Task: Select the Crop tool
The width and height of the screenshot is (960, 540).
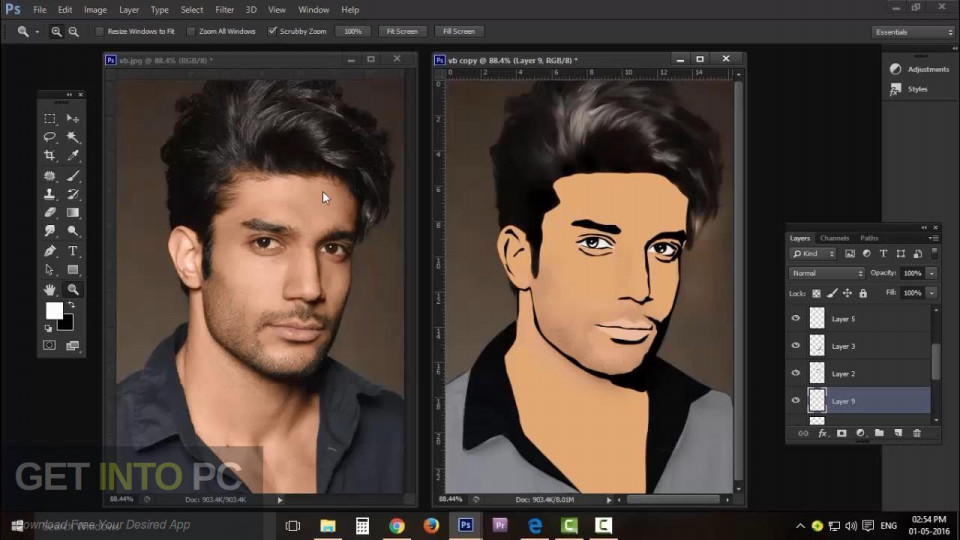Action: tap(49, 156)
